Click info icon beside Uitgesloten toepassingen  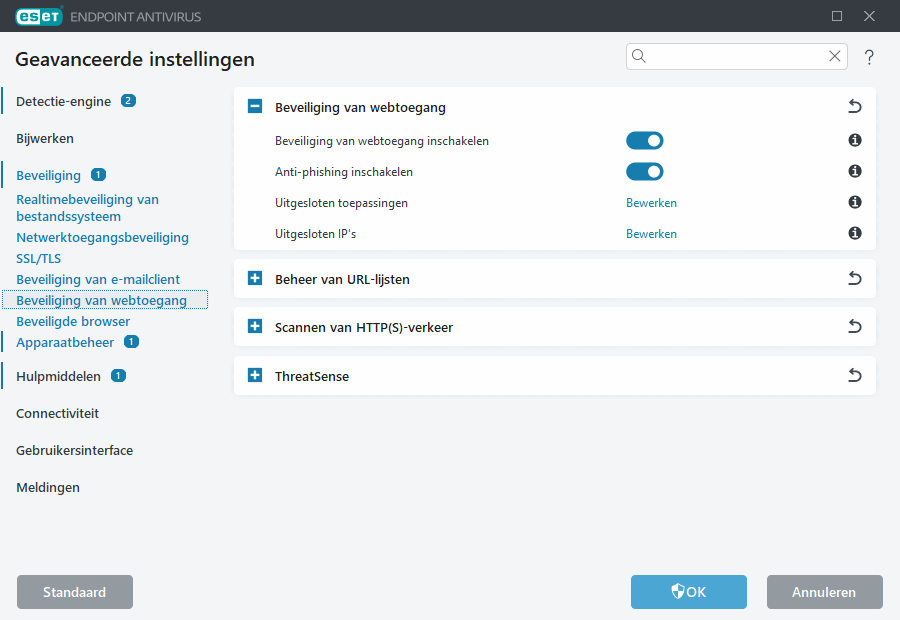pyautogui.click(x=855, y=203)
